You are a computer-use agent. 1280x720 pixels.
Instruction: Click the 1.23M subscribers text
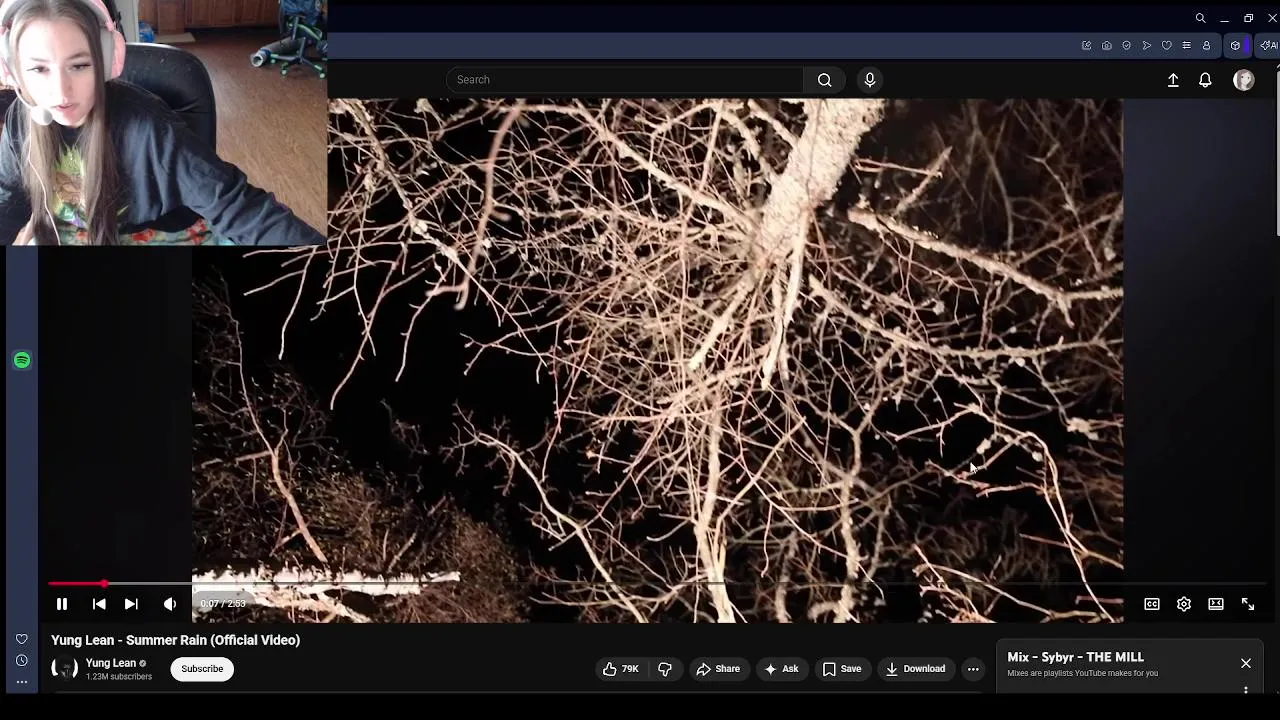(119, 677)
